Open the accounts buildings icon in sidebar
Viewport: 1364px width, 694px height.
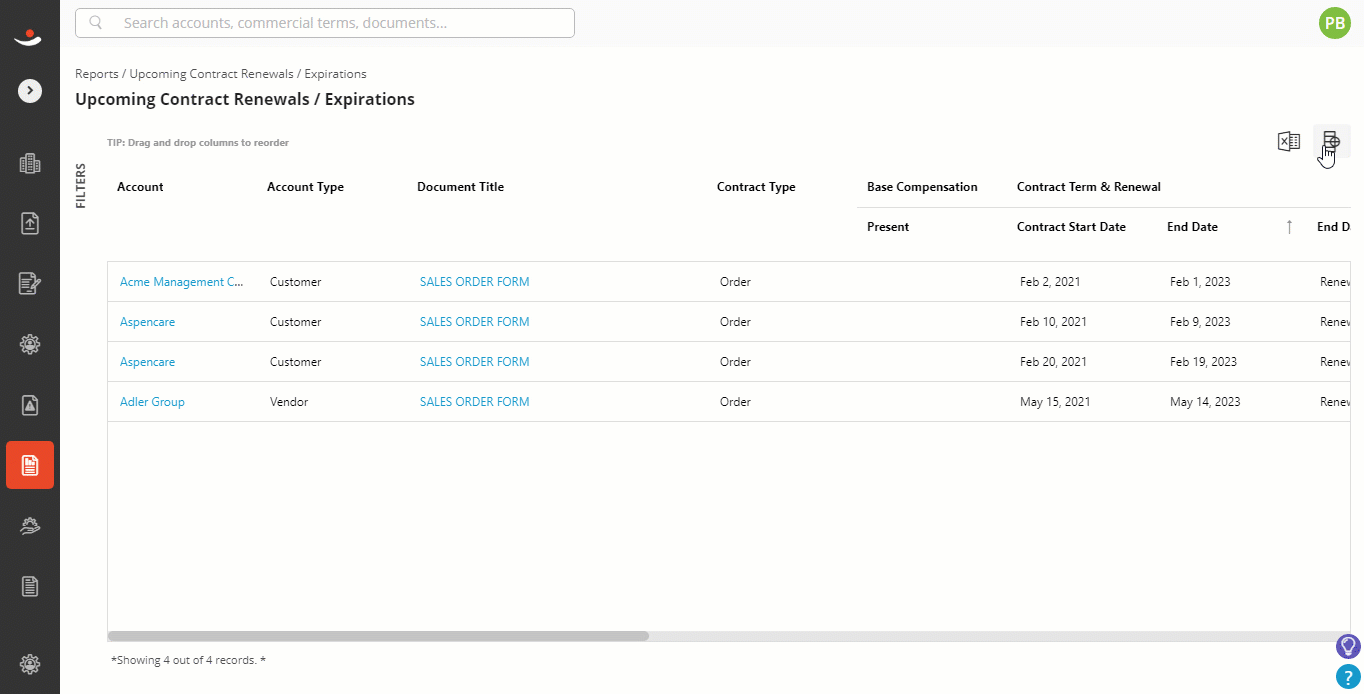(30, 164)
